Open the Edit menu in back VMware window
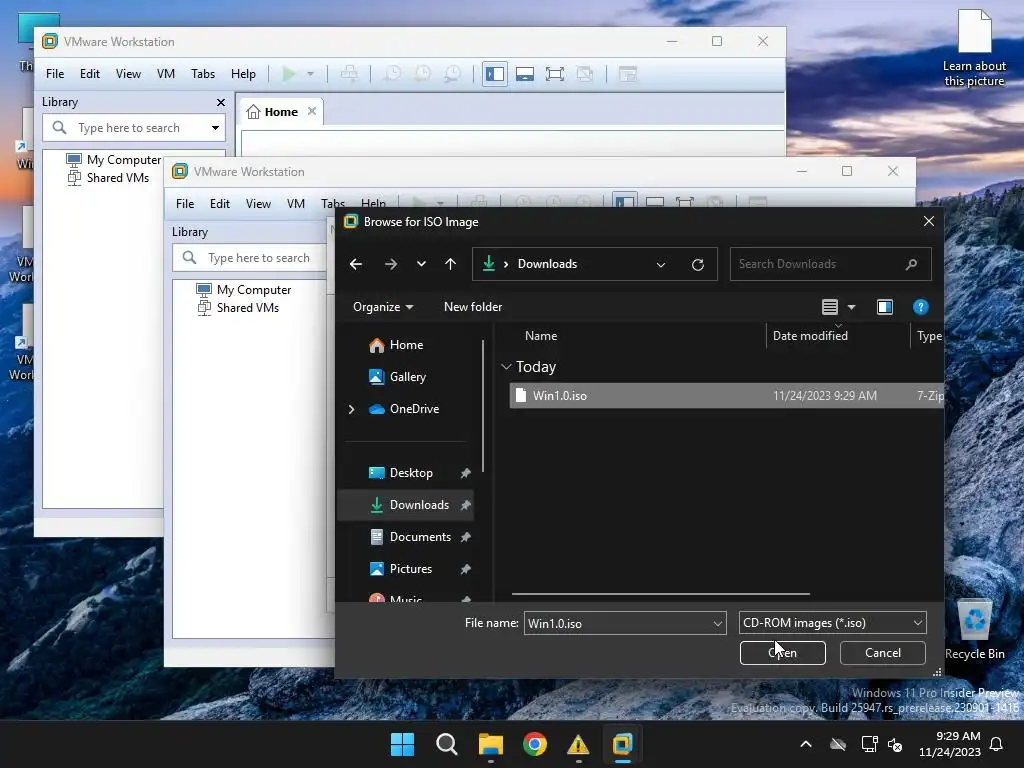 coord(90,74)
